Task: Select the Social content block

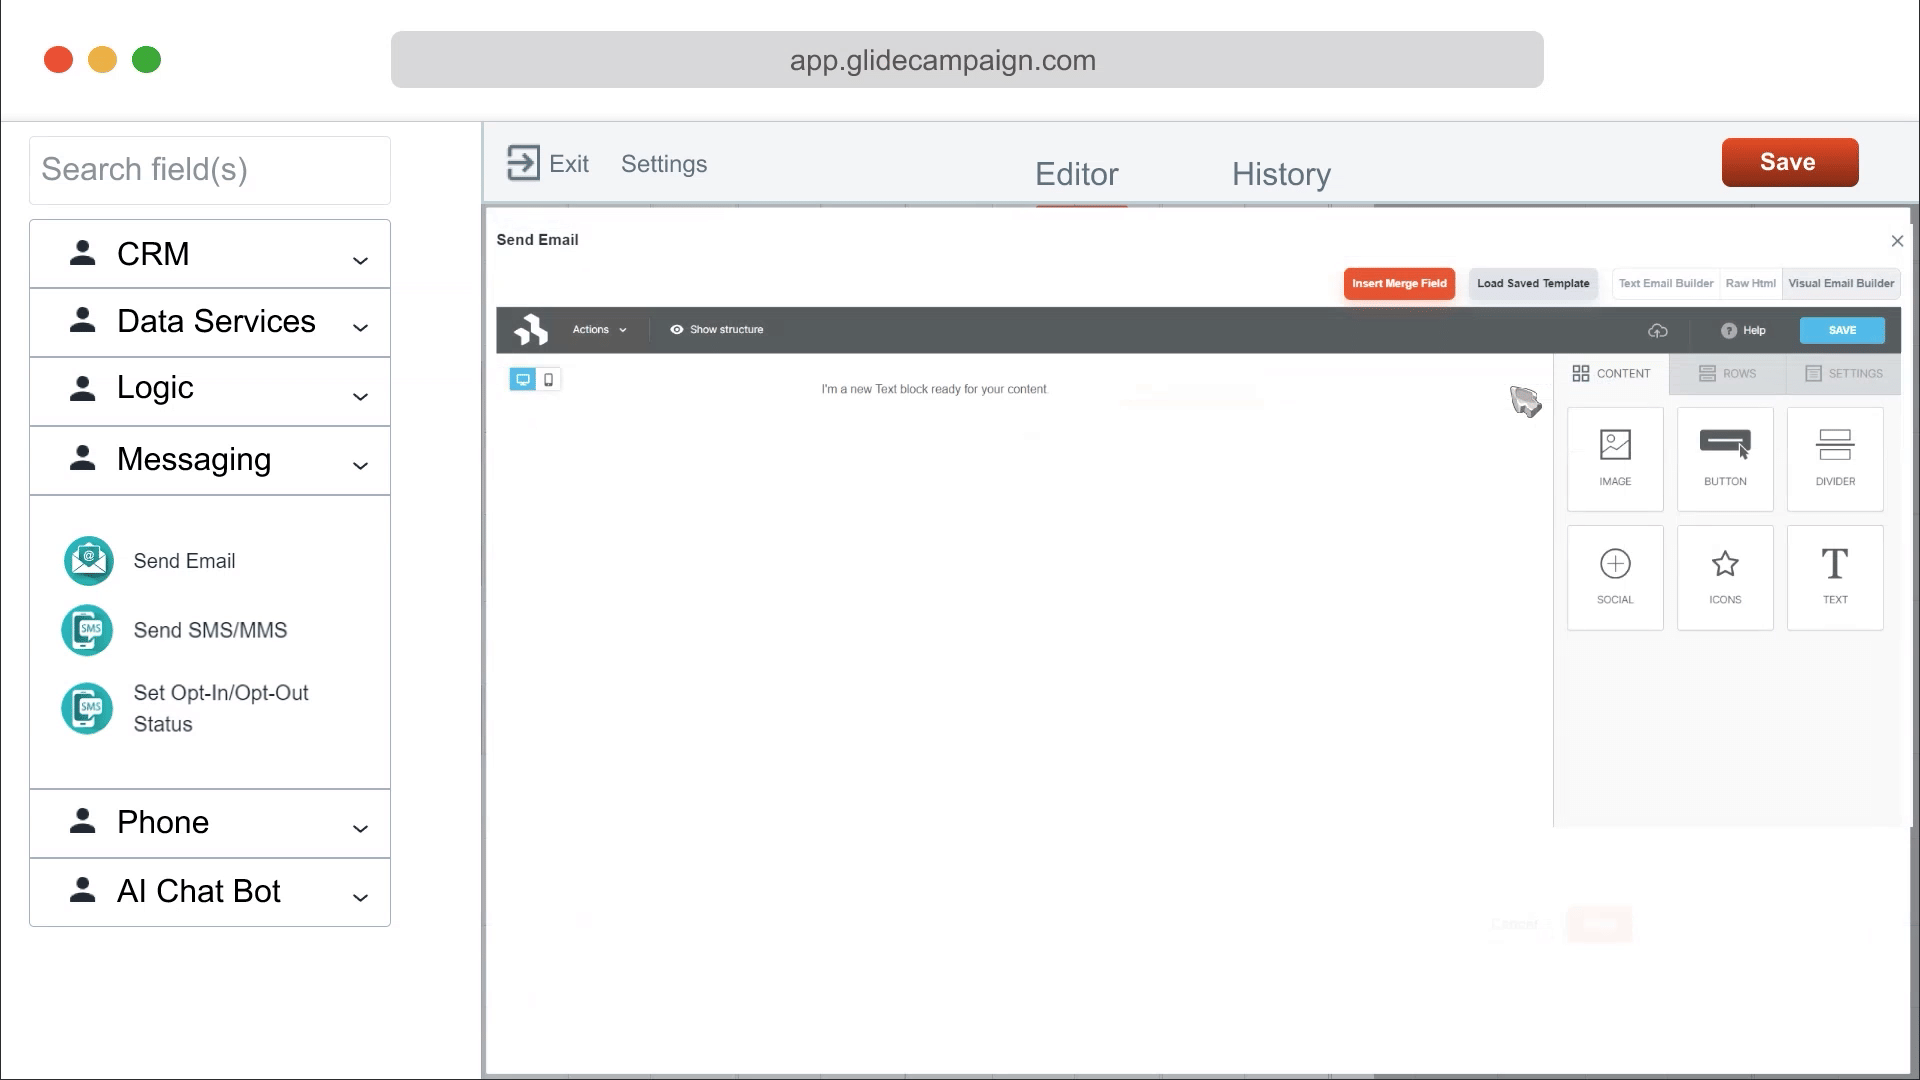Action: click(x=1615, y=577)
